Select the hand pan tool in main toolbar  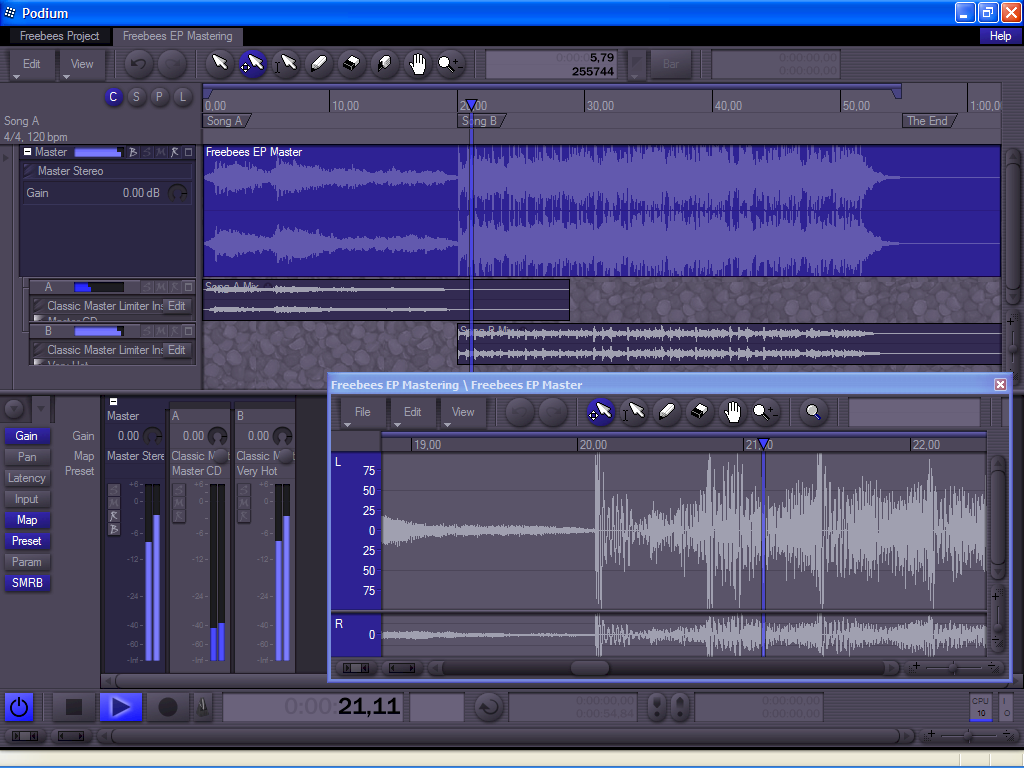click(417, 63)
